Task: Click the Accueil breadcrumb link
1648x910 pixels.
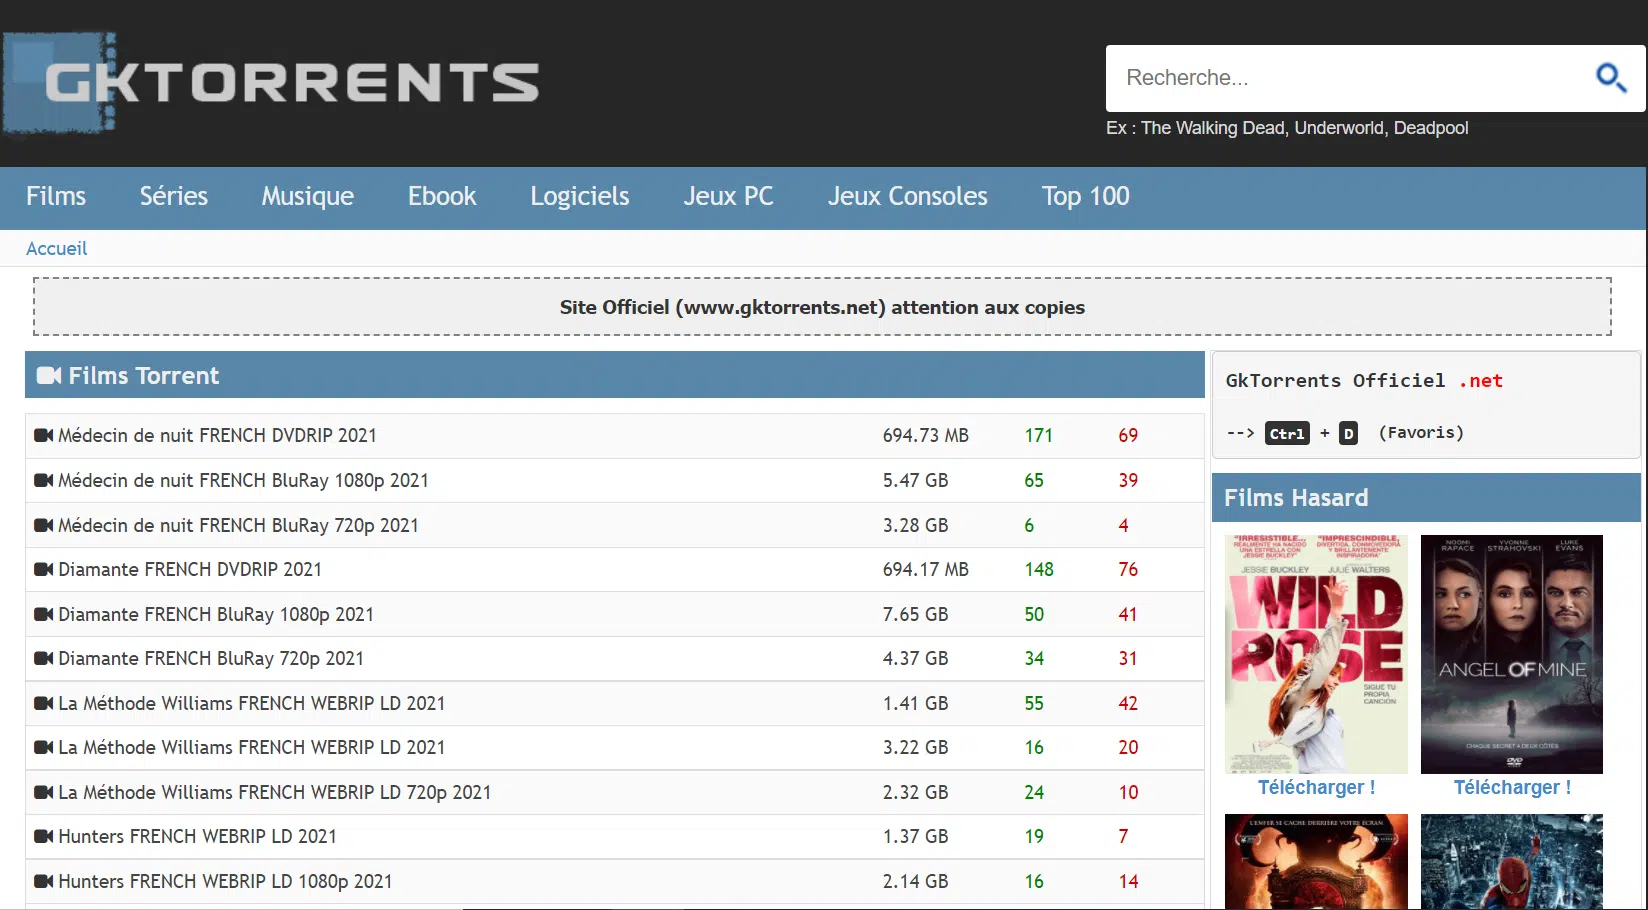Action: click(x=56, y=249)
